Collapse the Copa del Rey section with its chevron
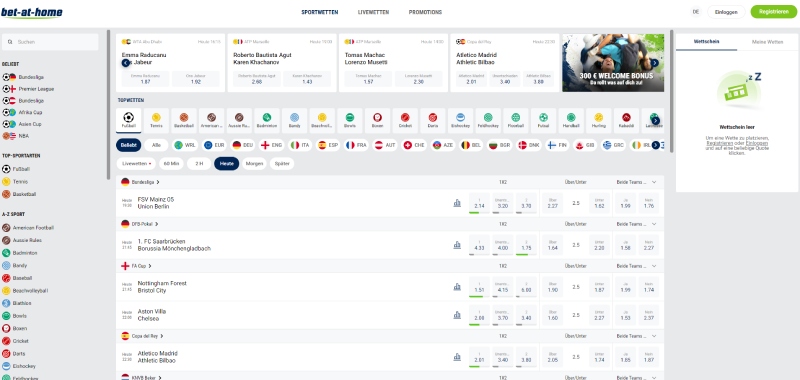 (654, 336)
